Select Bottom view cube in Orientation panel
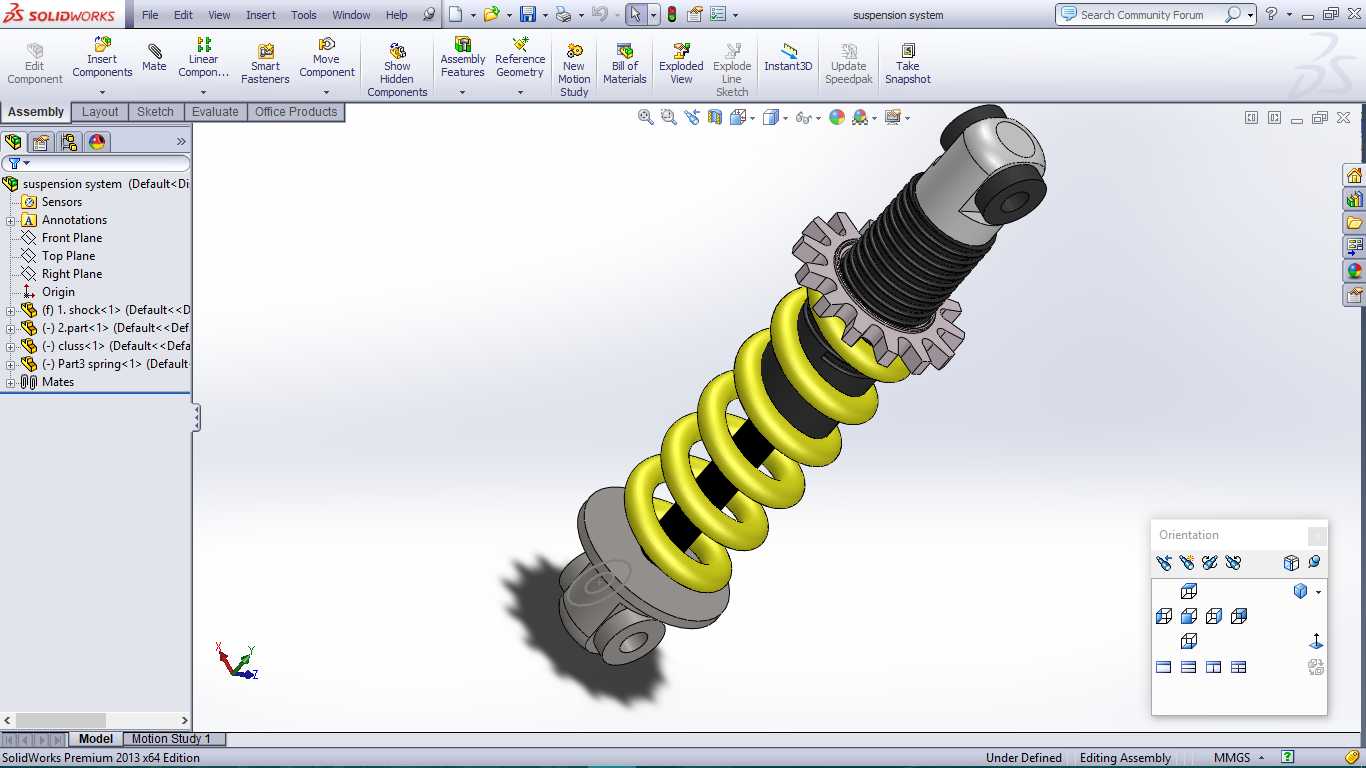The width and height of the screenshot is (1366, 768). pos(1188,641)
